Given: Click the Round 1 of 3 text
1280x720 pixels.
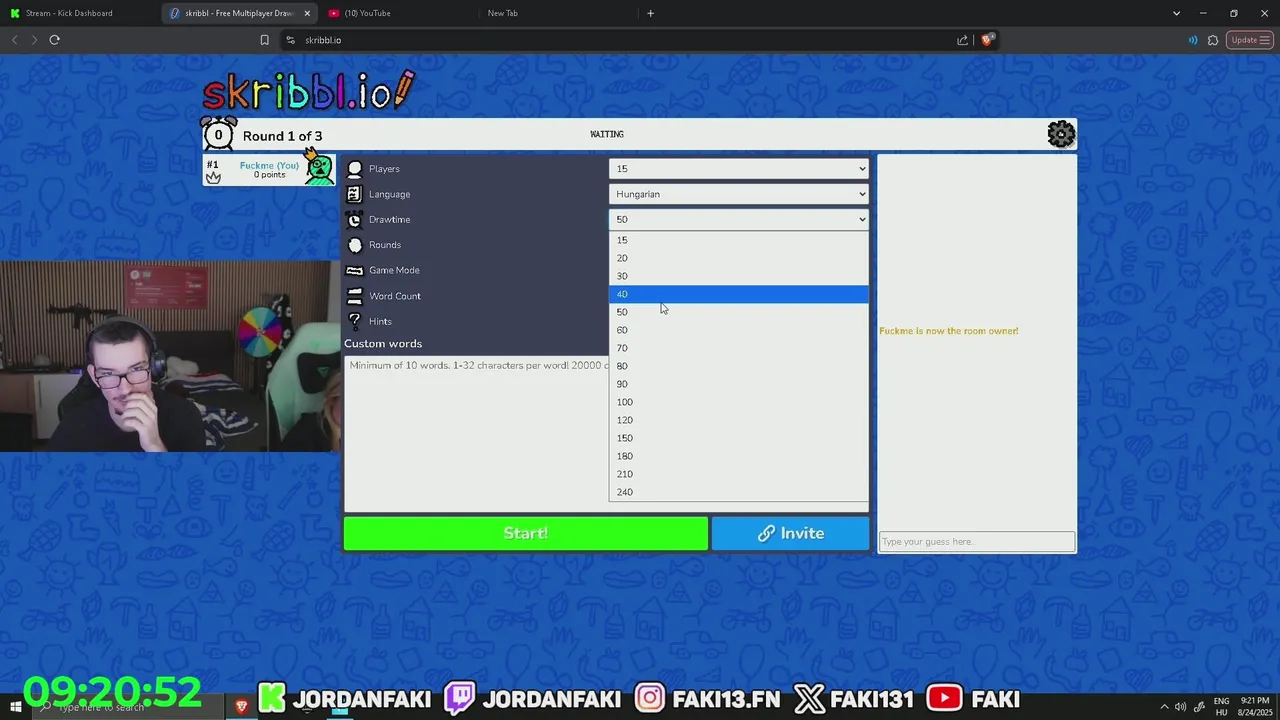Looking at the screenshot, I should click(282, 136).
